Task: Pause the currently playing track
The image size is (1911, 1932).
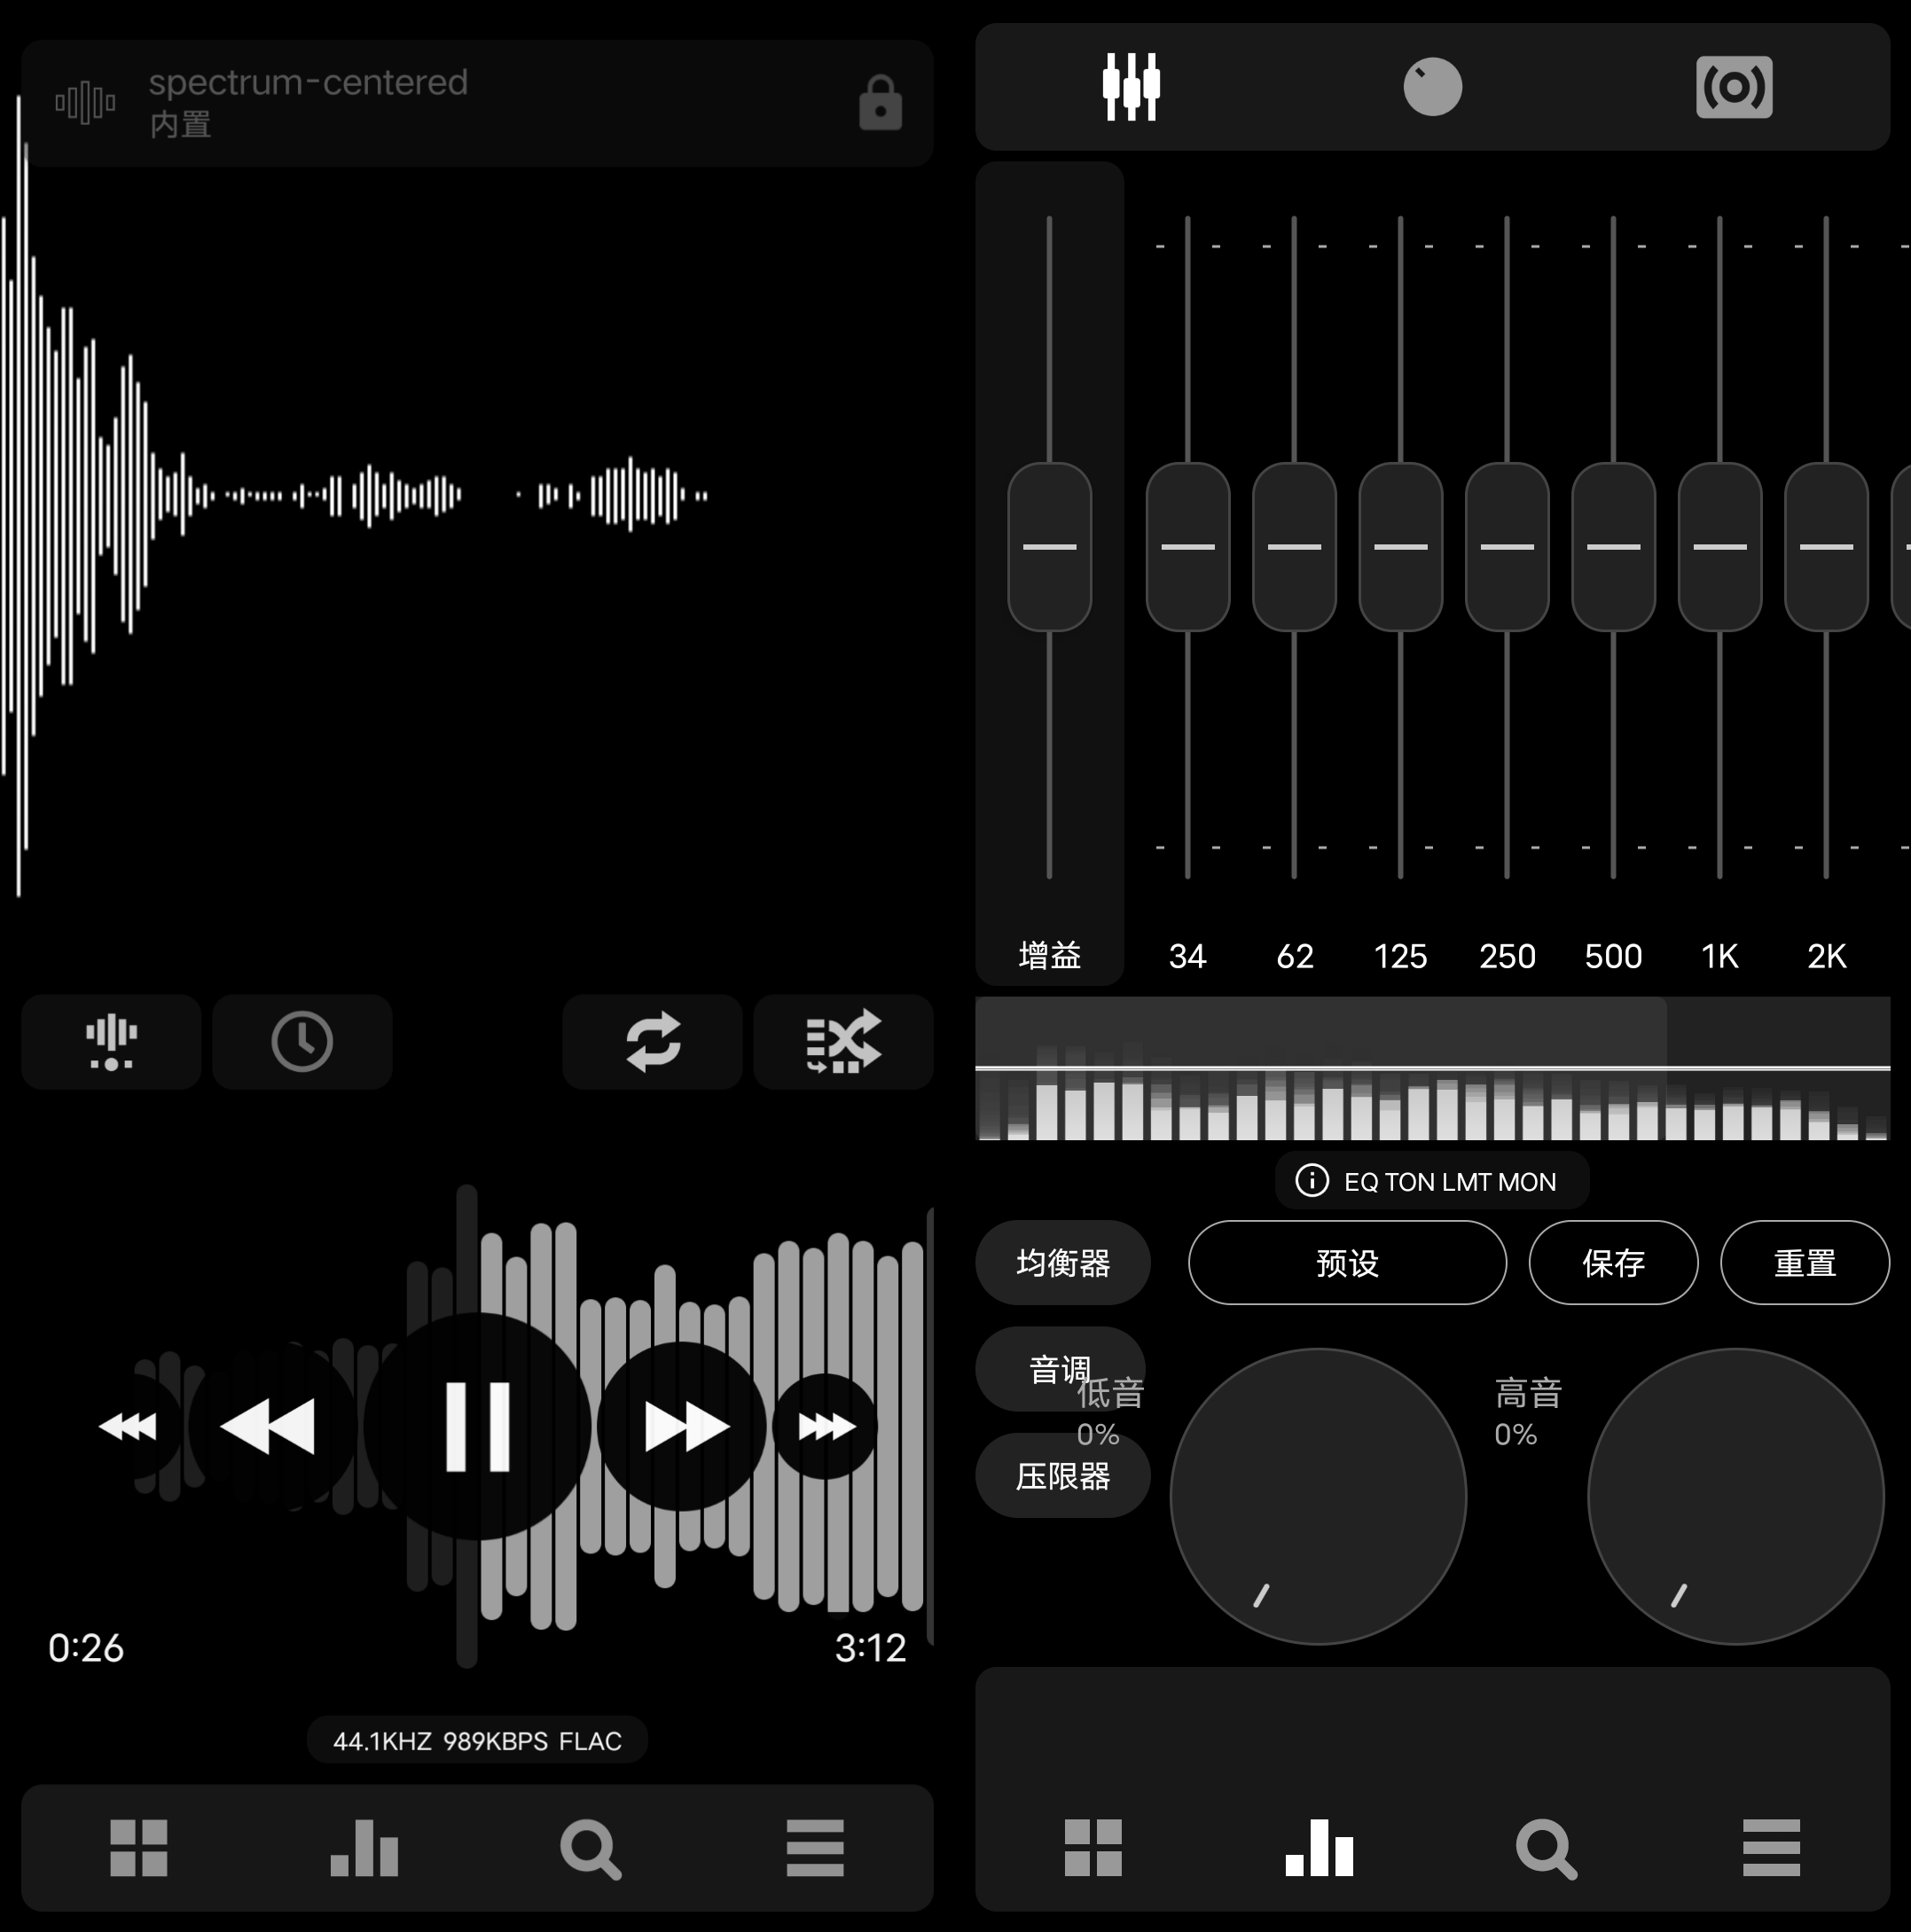Action: click(478, 1427)
